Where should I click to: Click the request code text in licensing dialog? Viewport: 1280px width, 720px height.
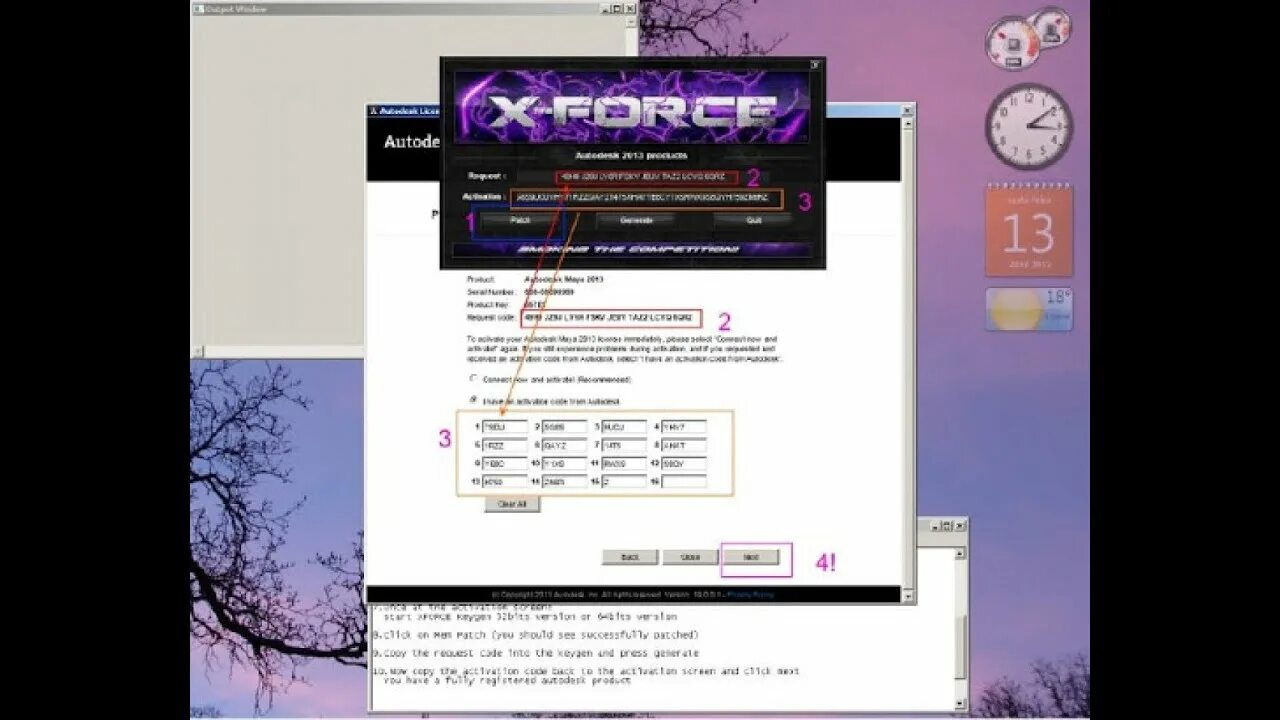(610, 318)
